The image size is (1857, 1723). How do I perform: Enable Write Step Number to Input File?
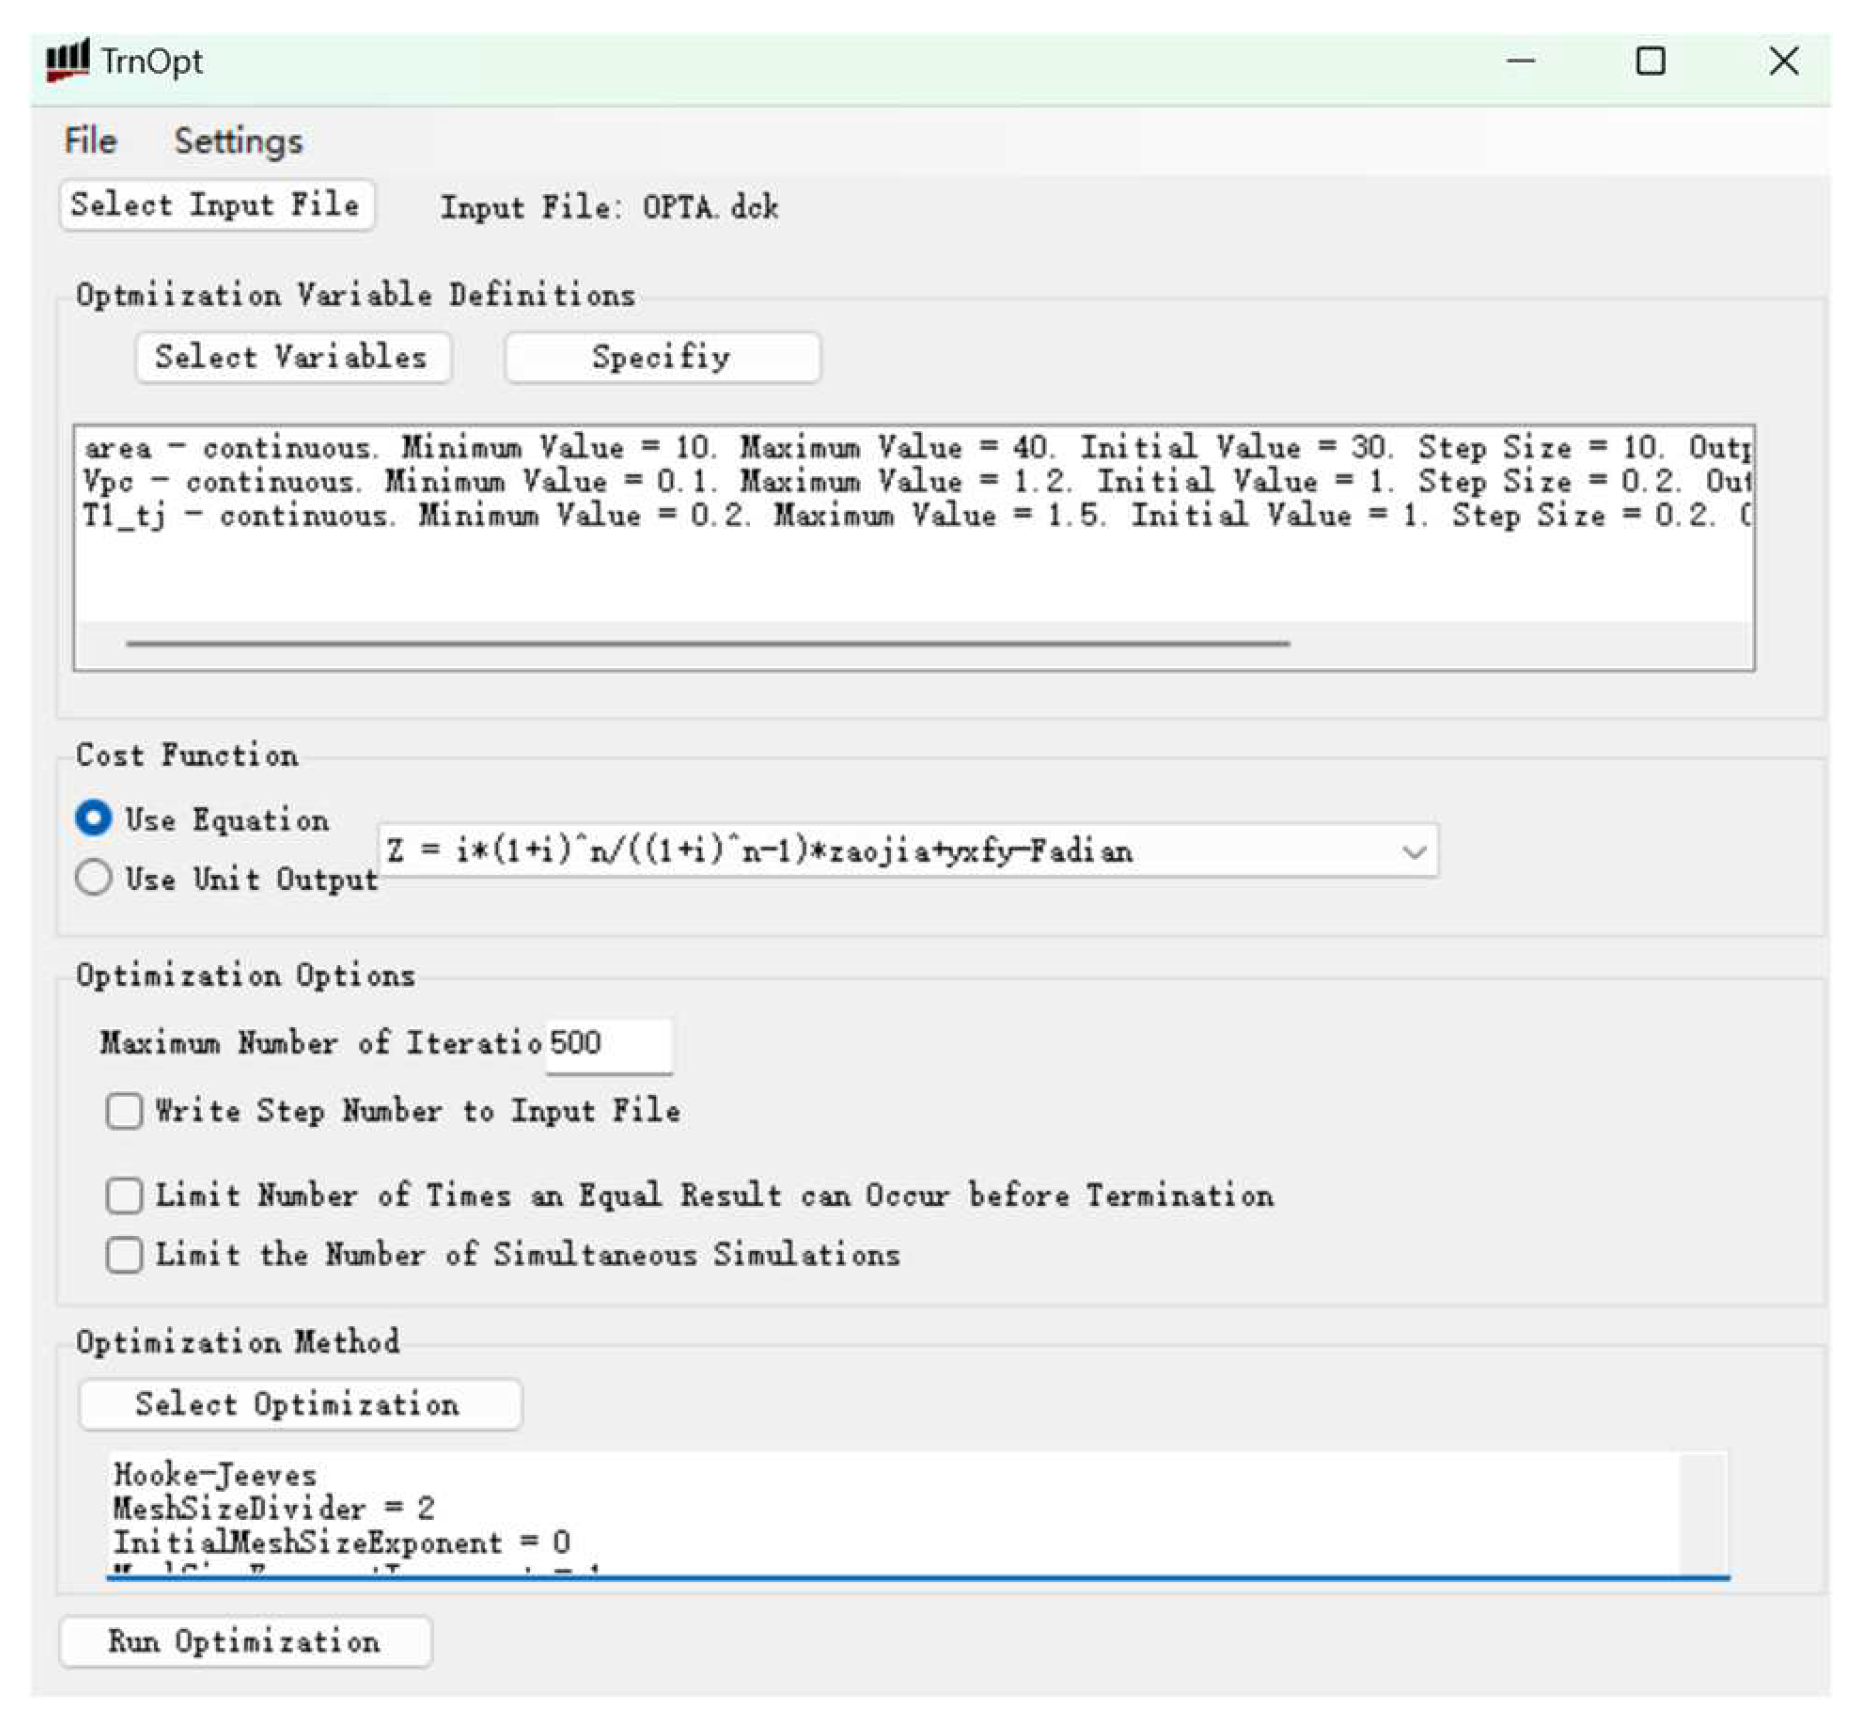[124, 1110]
